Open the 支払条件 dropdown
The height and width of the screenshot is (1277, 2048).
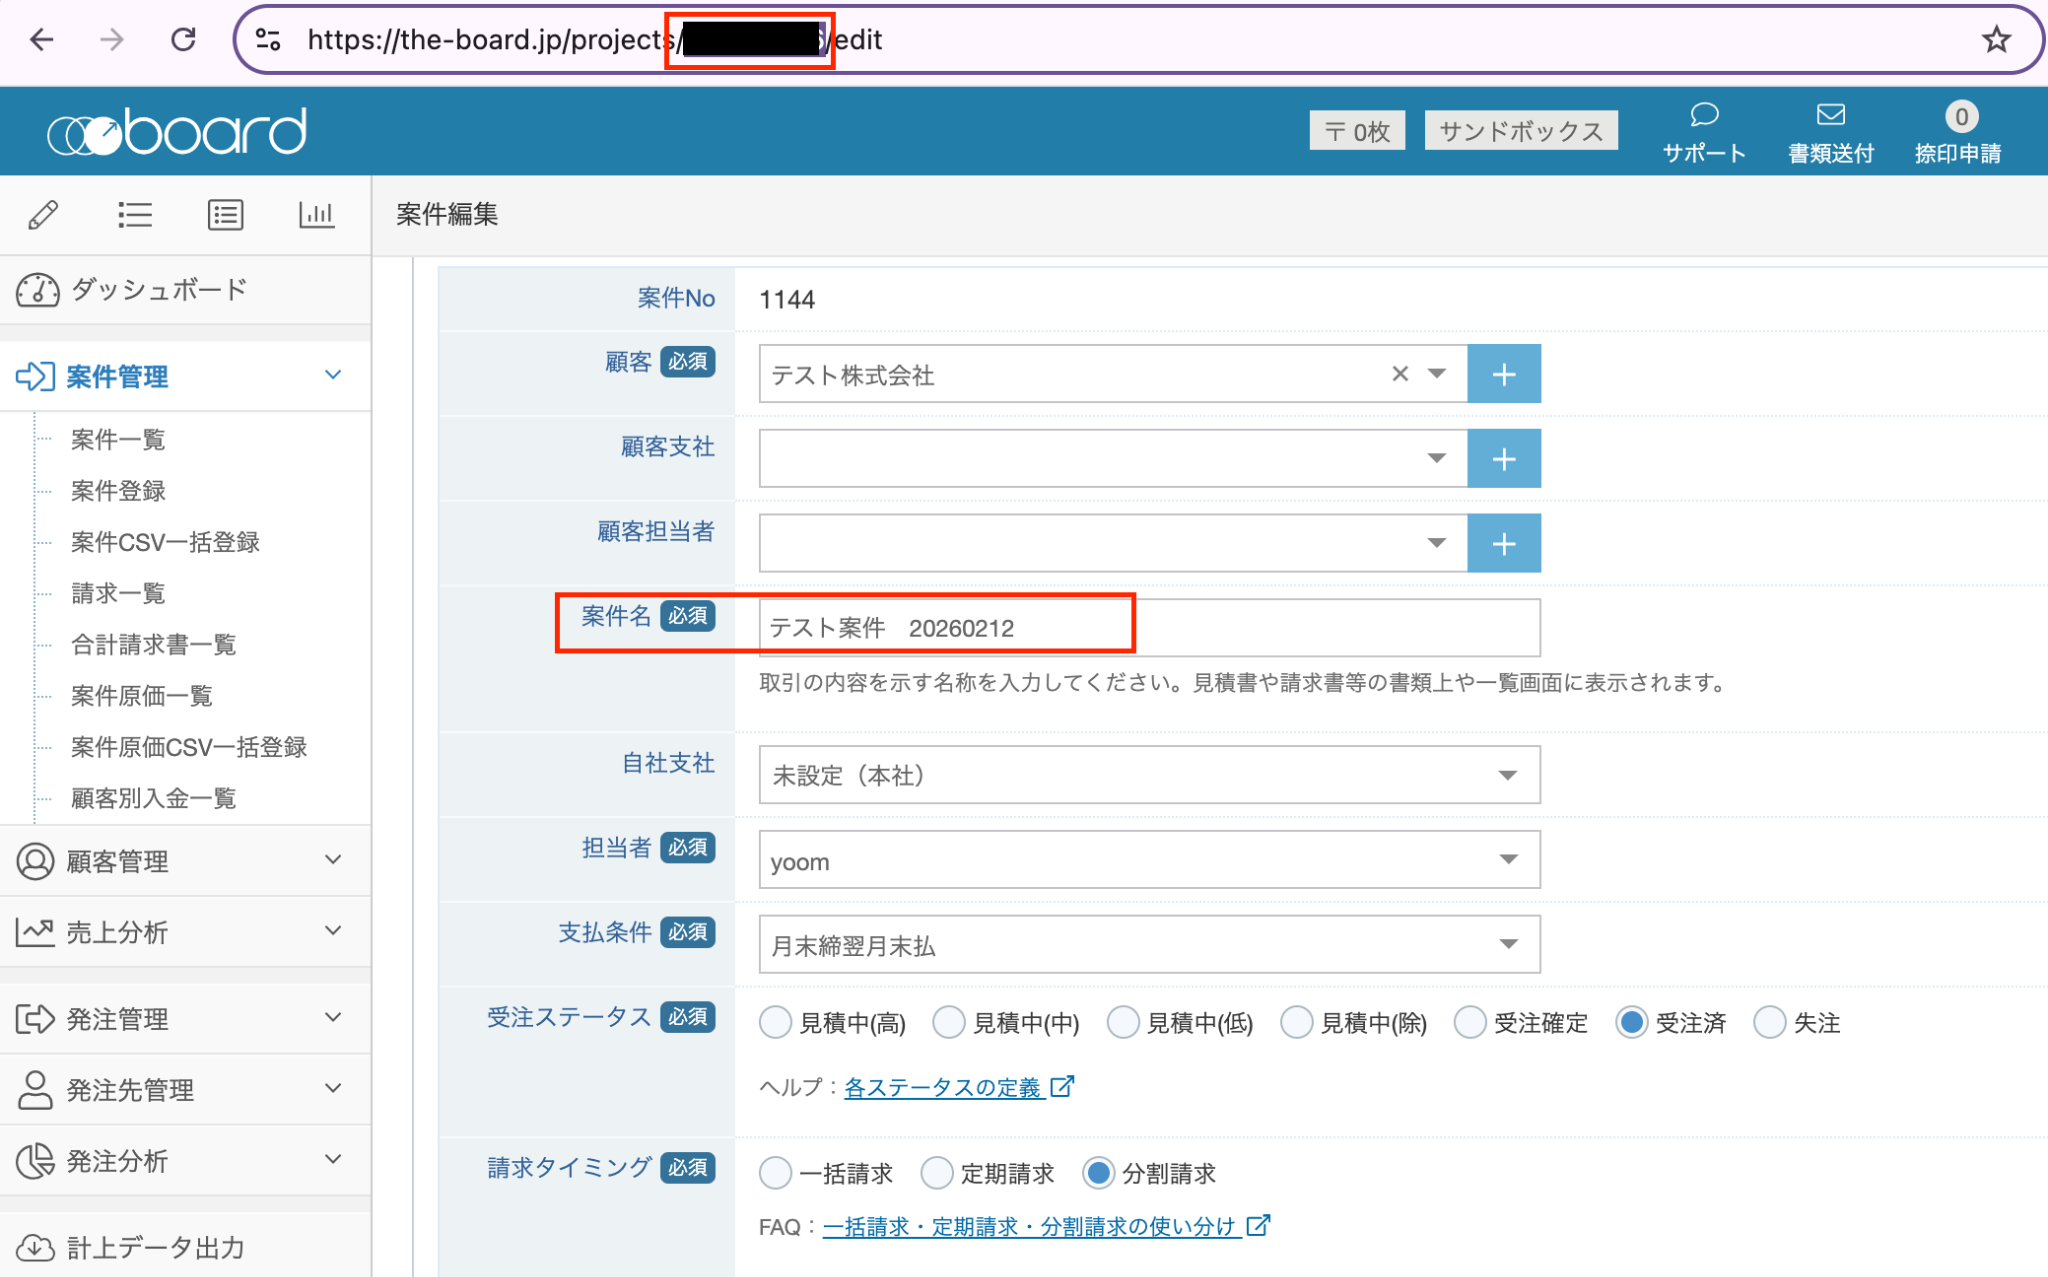click(x=1148, y=945)
